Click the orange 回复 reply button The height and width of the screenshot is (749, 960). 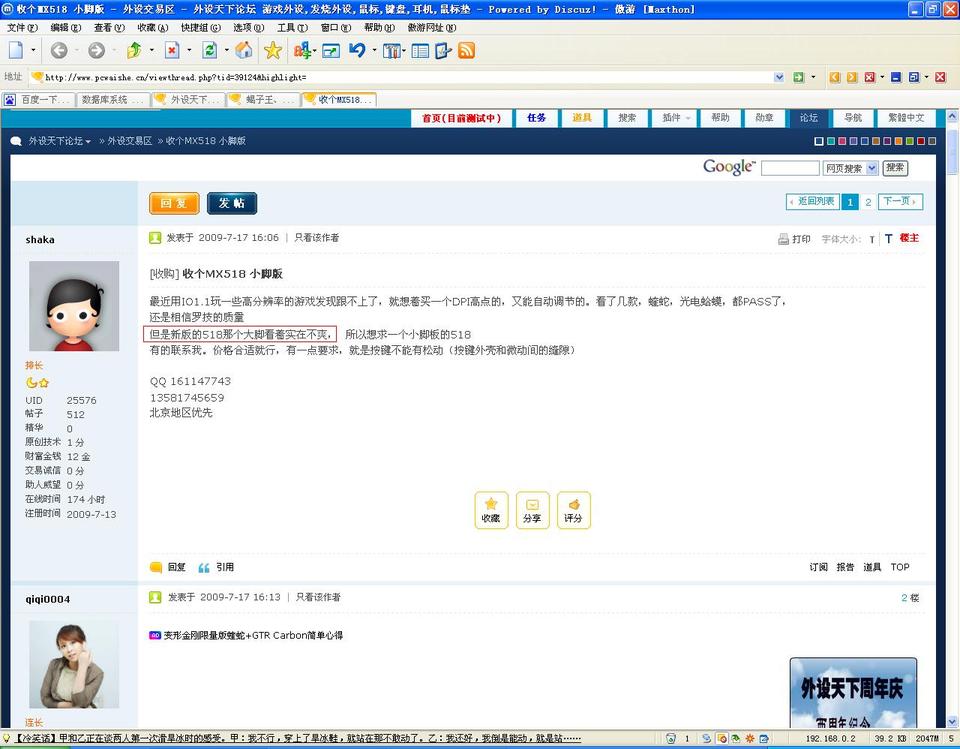174,203
